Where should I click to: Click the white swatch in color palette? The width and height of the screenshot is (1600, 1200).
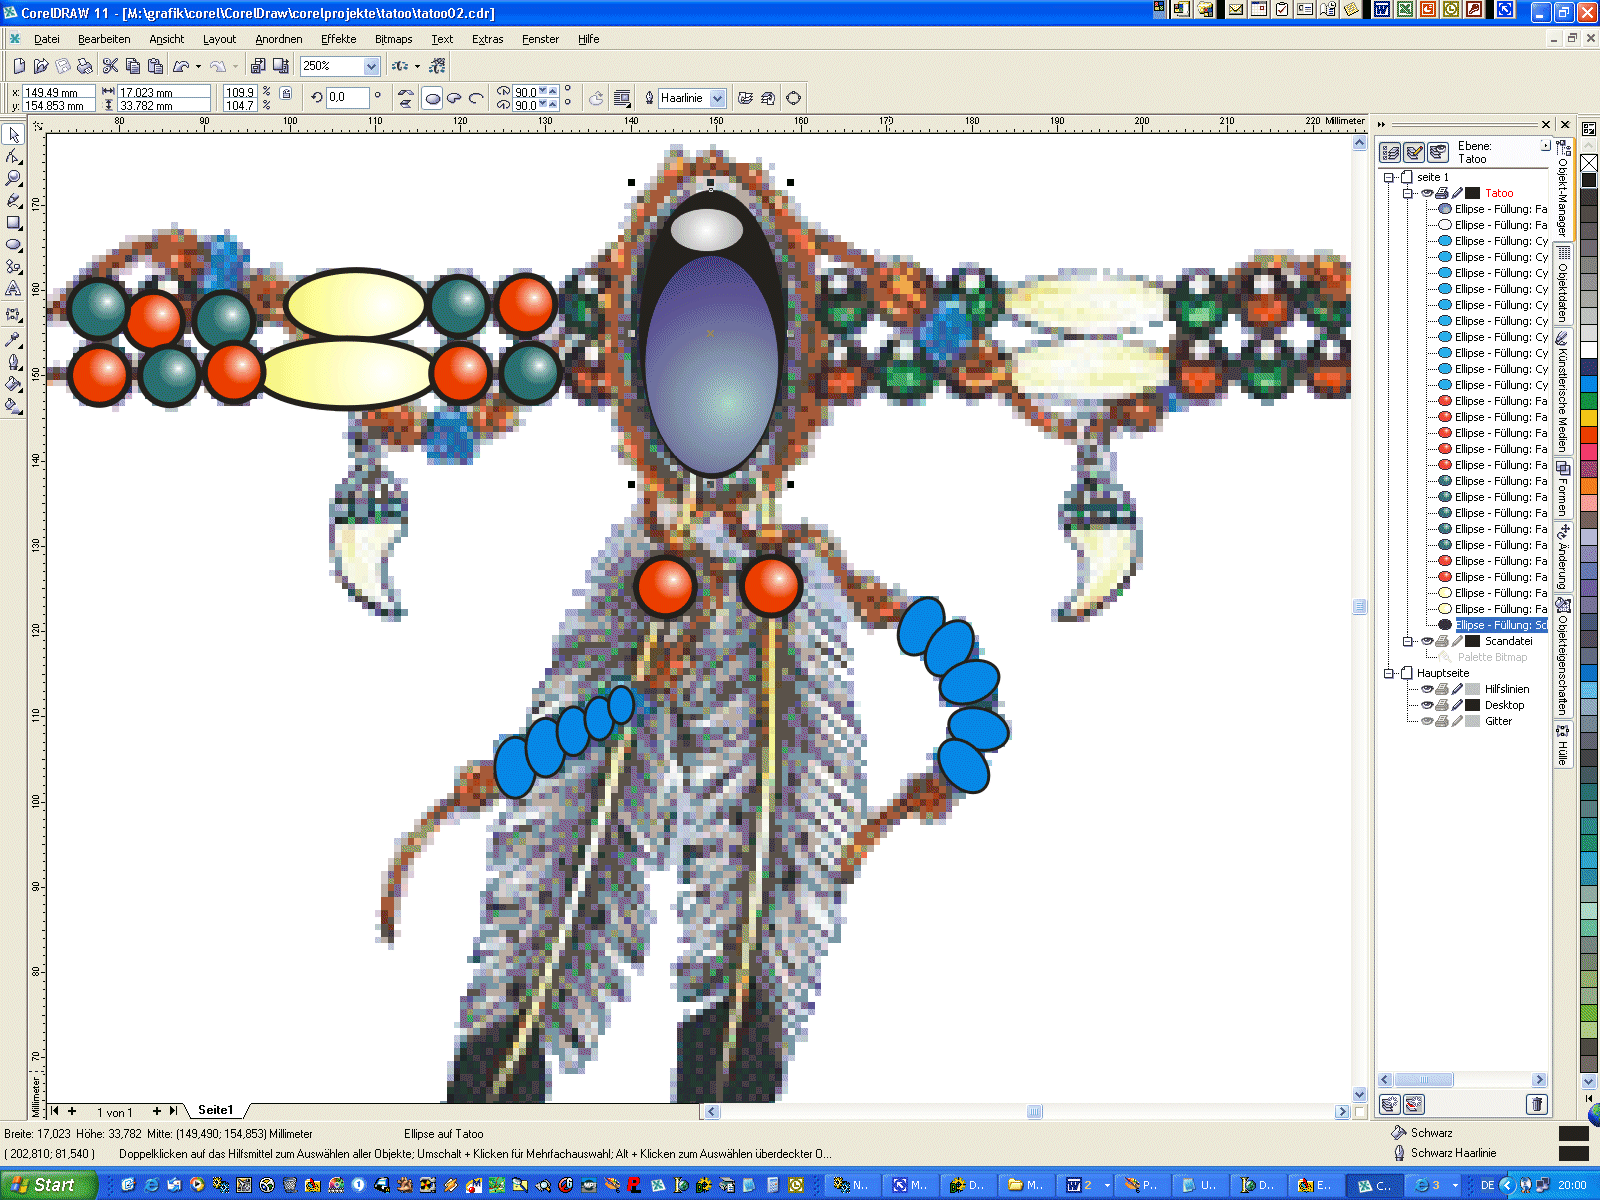click(x=1589, y=349)
